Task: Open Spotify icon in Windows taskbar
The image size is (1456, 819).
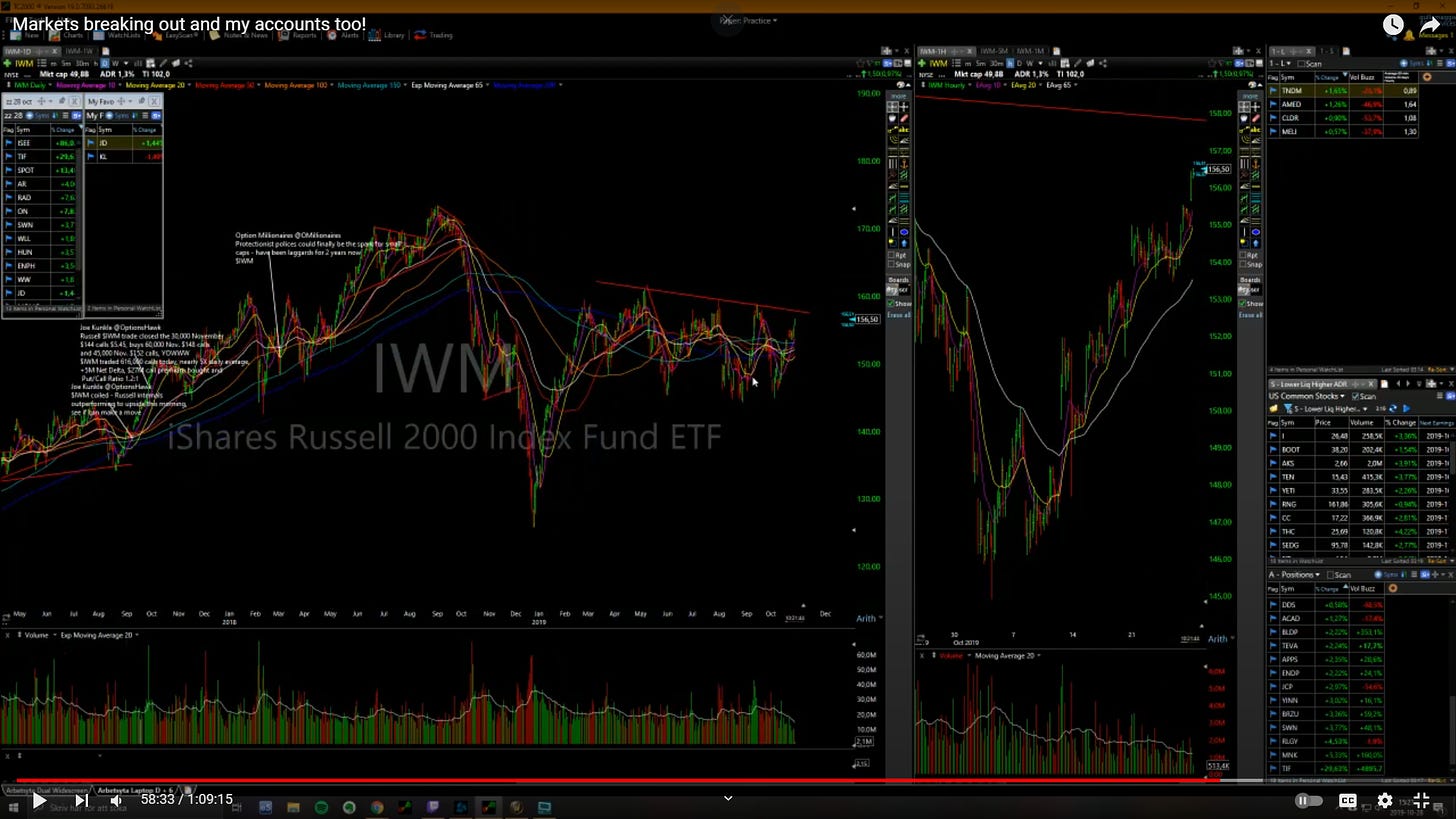Action: coord(321,807)
